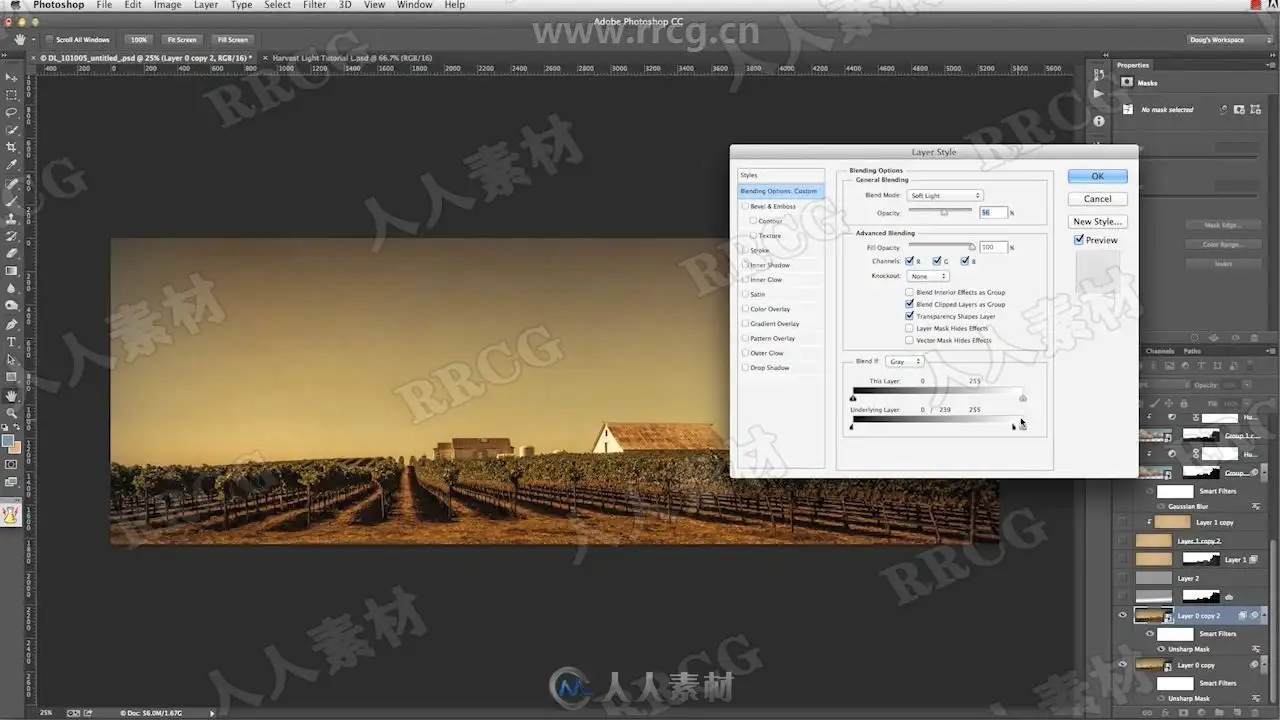Open the File menu
The image size is (1280, 720).
point(104,5)
